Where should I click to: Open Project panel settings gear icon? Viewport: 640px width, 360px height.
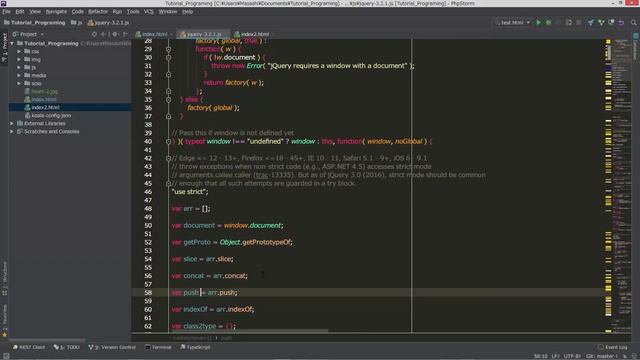pyautogui.click(x=115, y=34)
